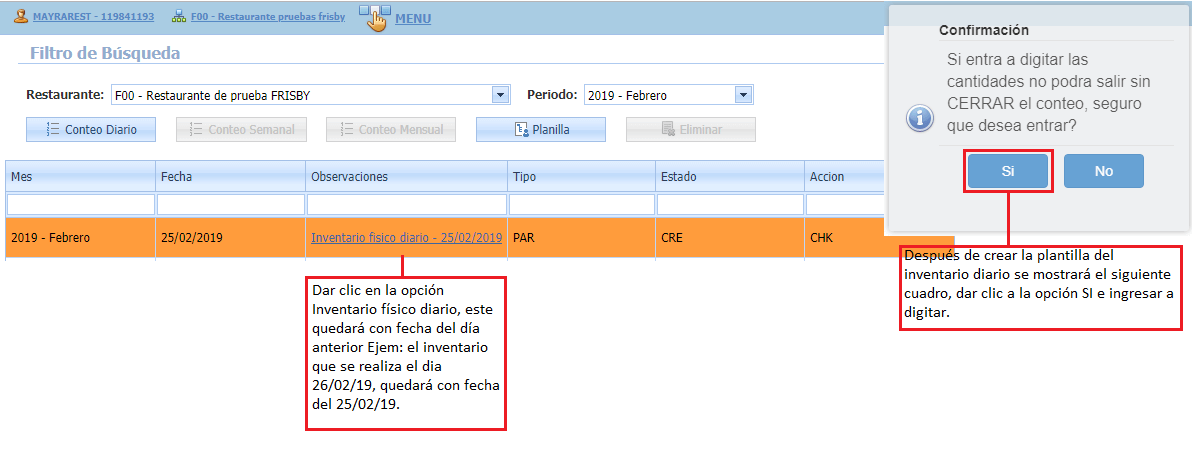Click the Filtro de Búsqueda heading
The image size is (1192, 461).
coord(105,53)
